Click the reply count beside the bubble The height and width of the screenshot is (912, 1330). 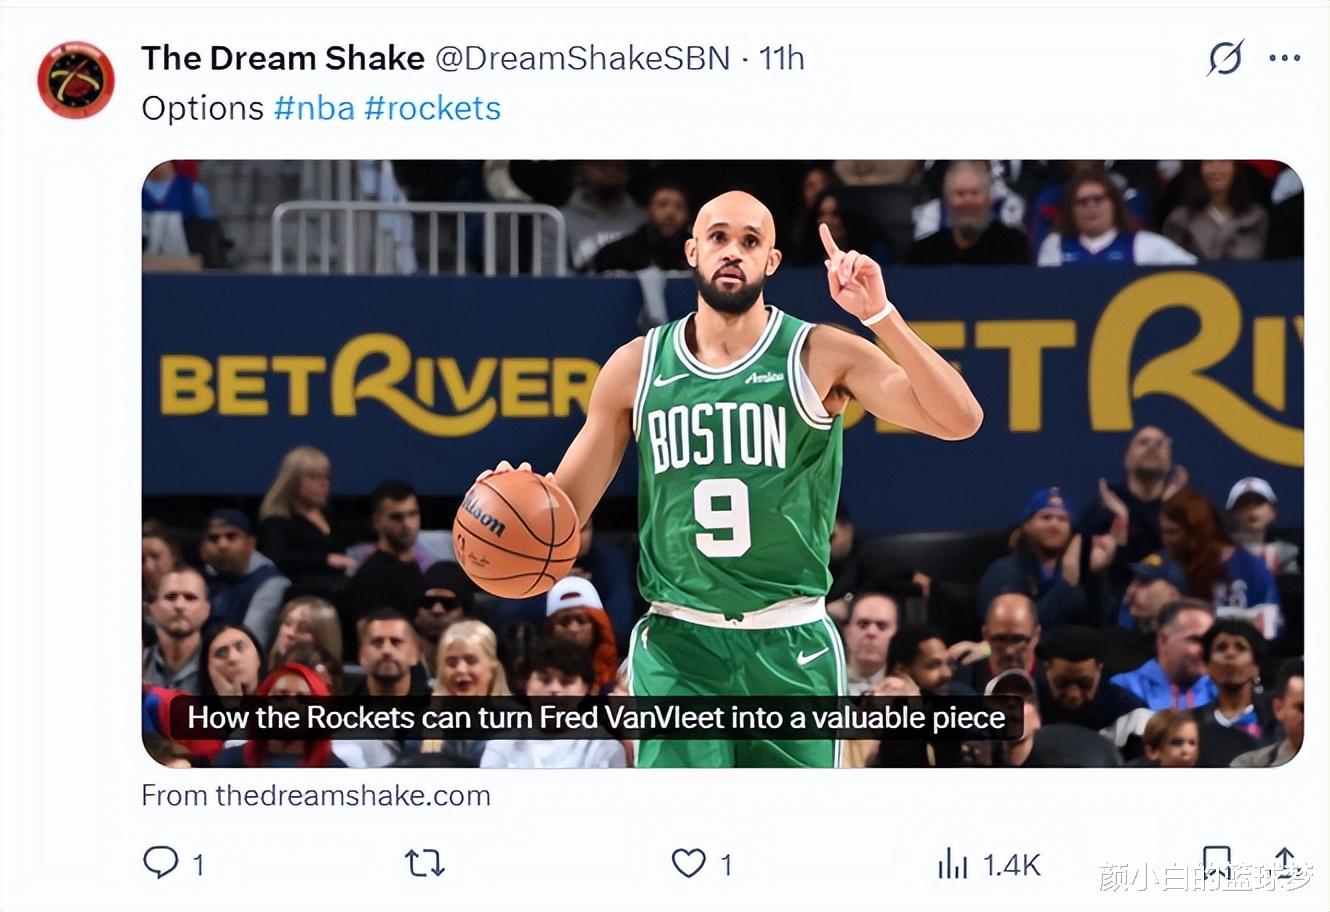tap(198, 864)
